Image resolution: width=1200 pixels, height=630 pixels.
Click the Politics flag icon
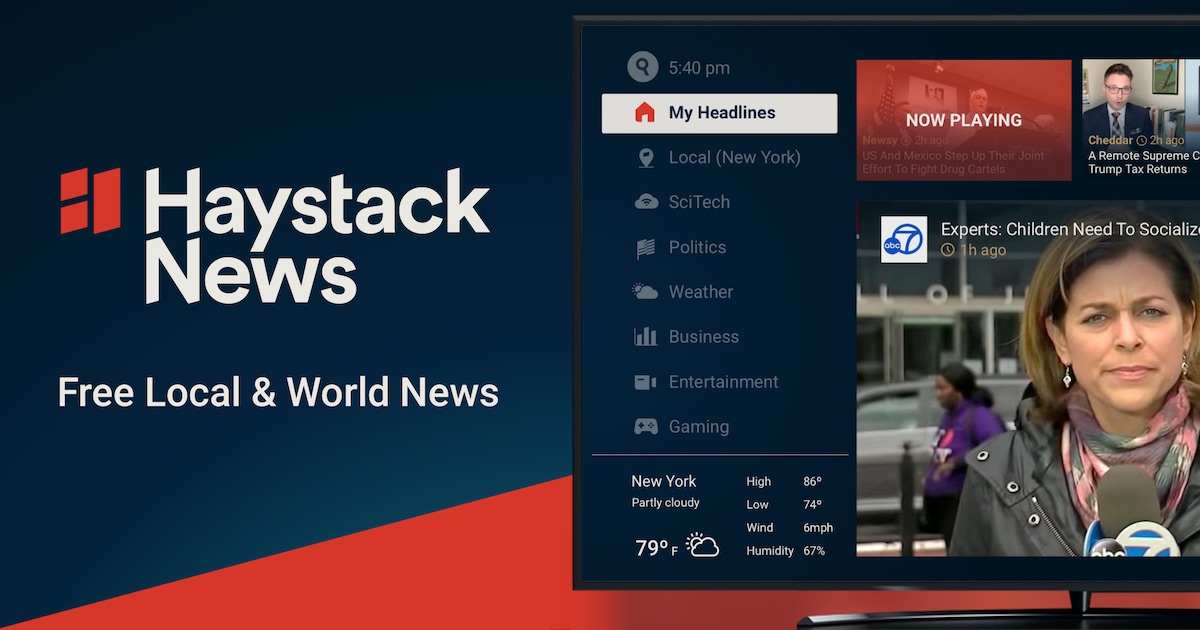point(646,248)
